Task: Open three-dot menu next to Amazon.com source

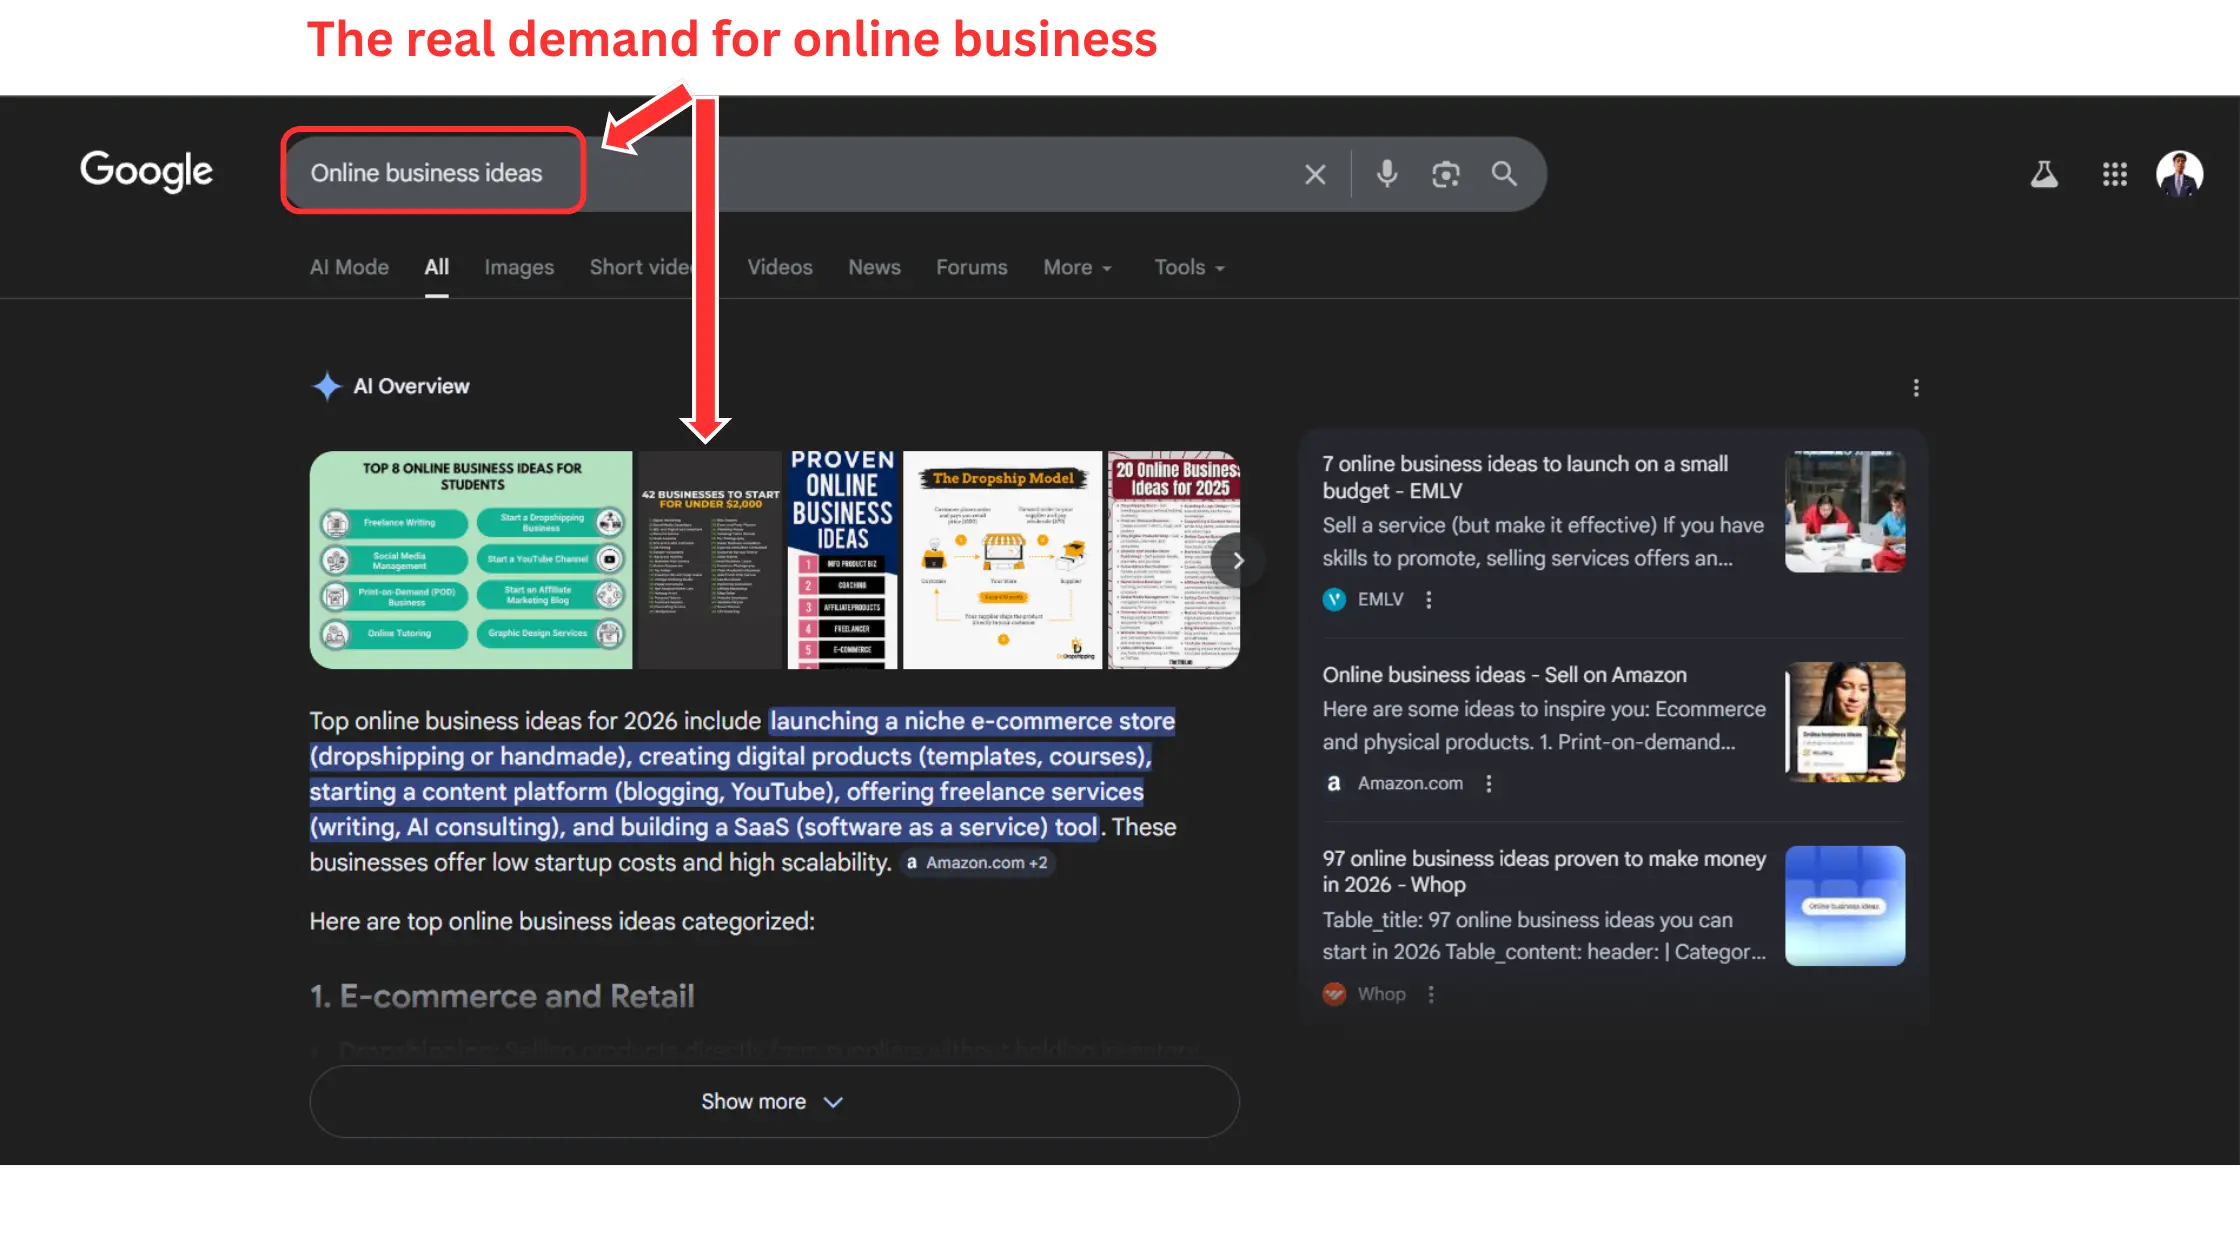Action: pos(1488,784)
